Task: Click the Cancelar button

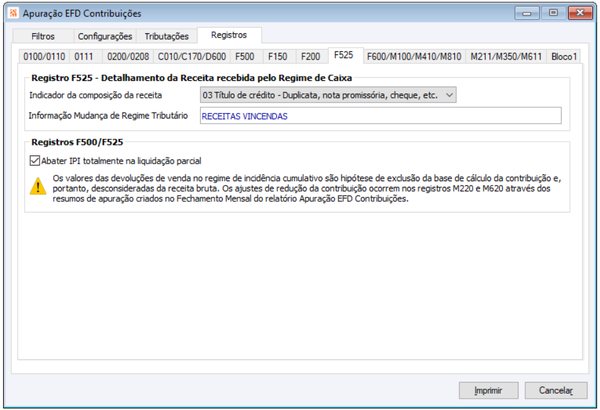Action: [x=556, y=390]
